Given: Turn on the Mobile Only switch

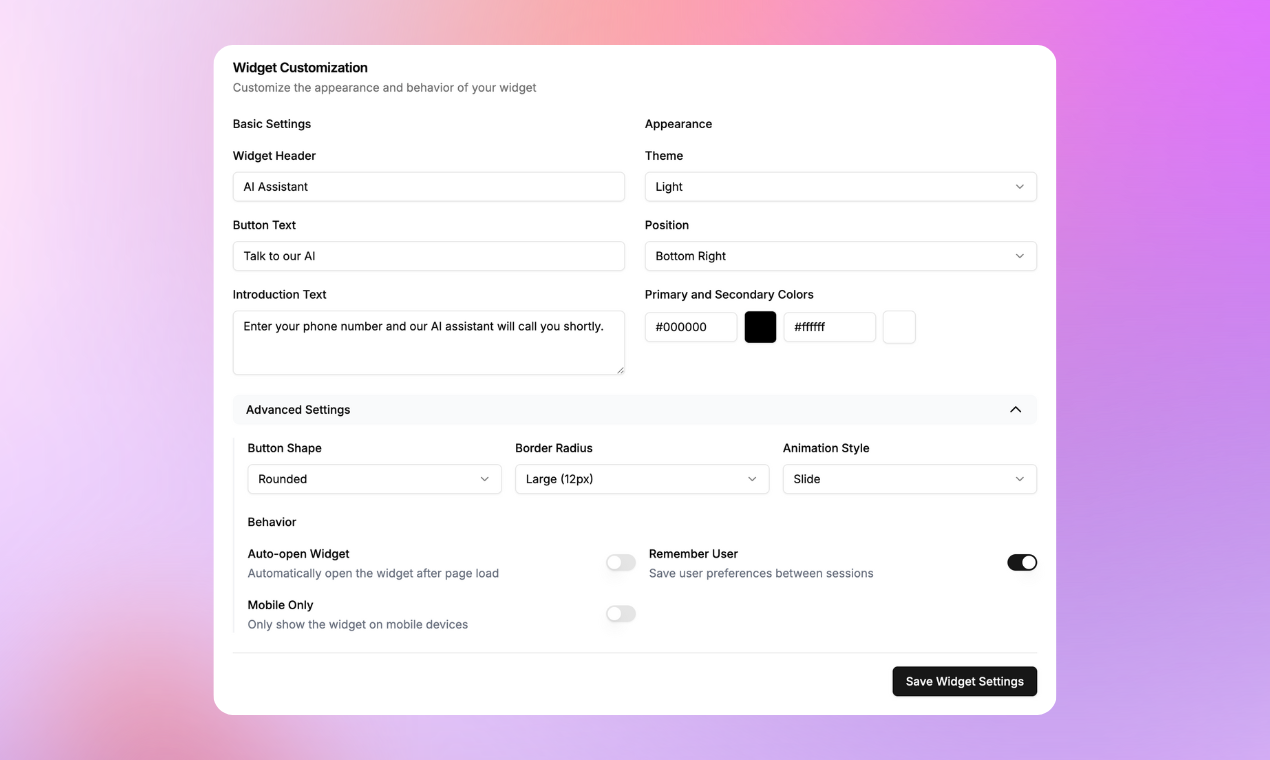Looking at the screenshot, I should 620,614.
